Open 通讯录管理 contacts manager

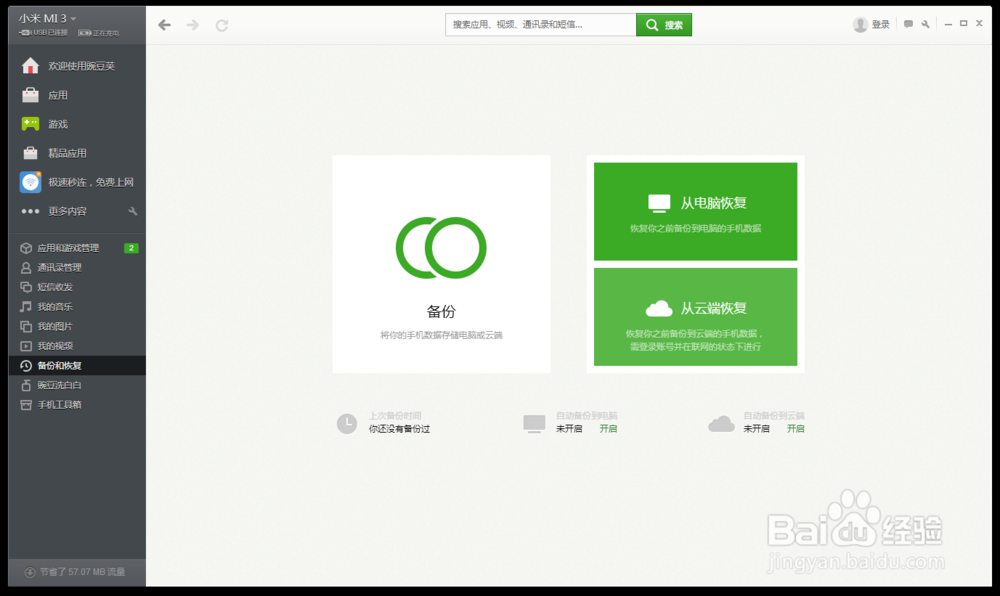coord(77,268)
